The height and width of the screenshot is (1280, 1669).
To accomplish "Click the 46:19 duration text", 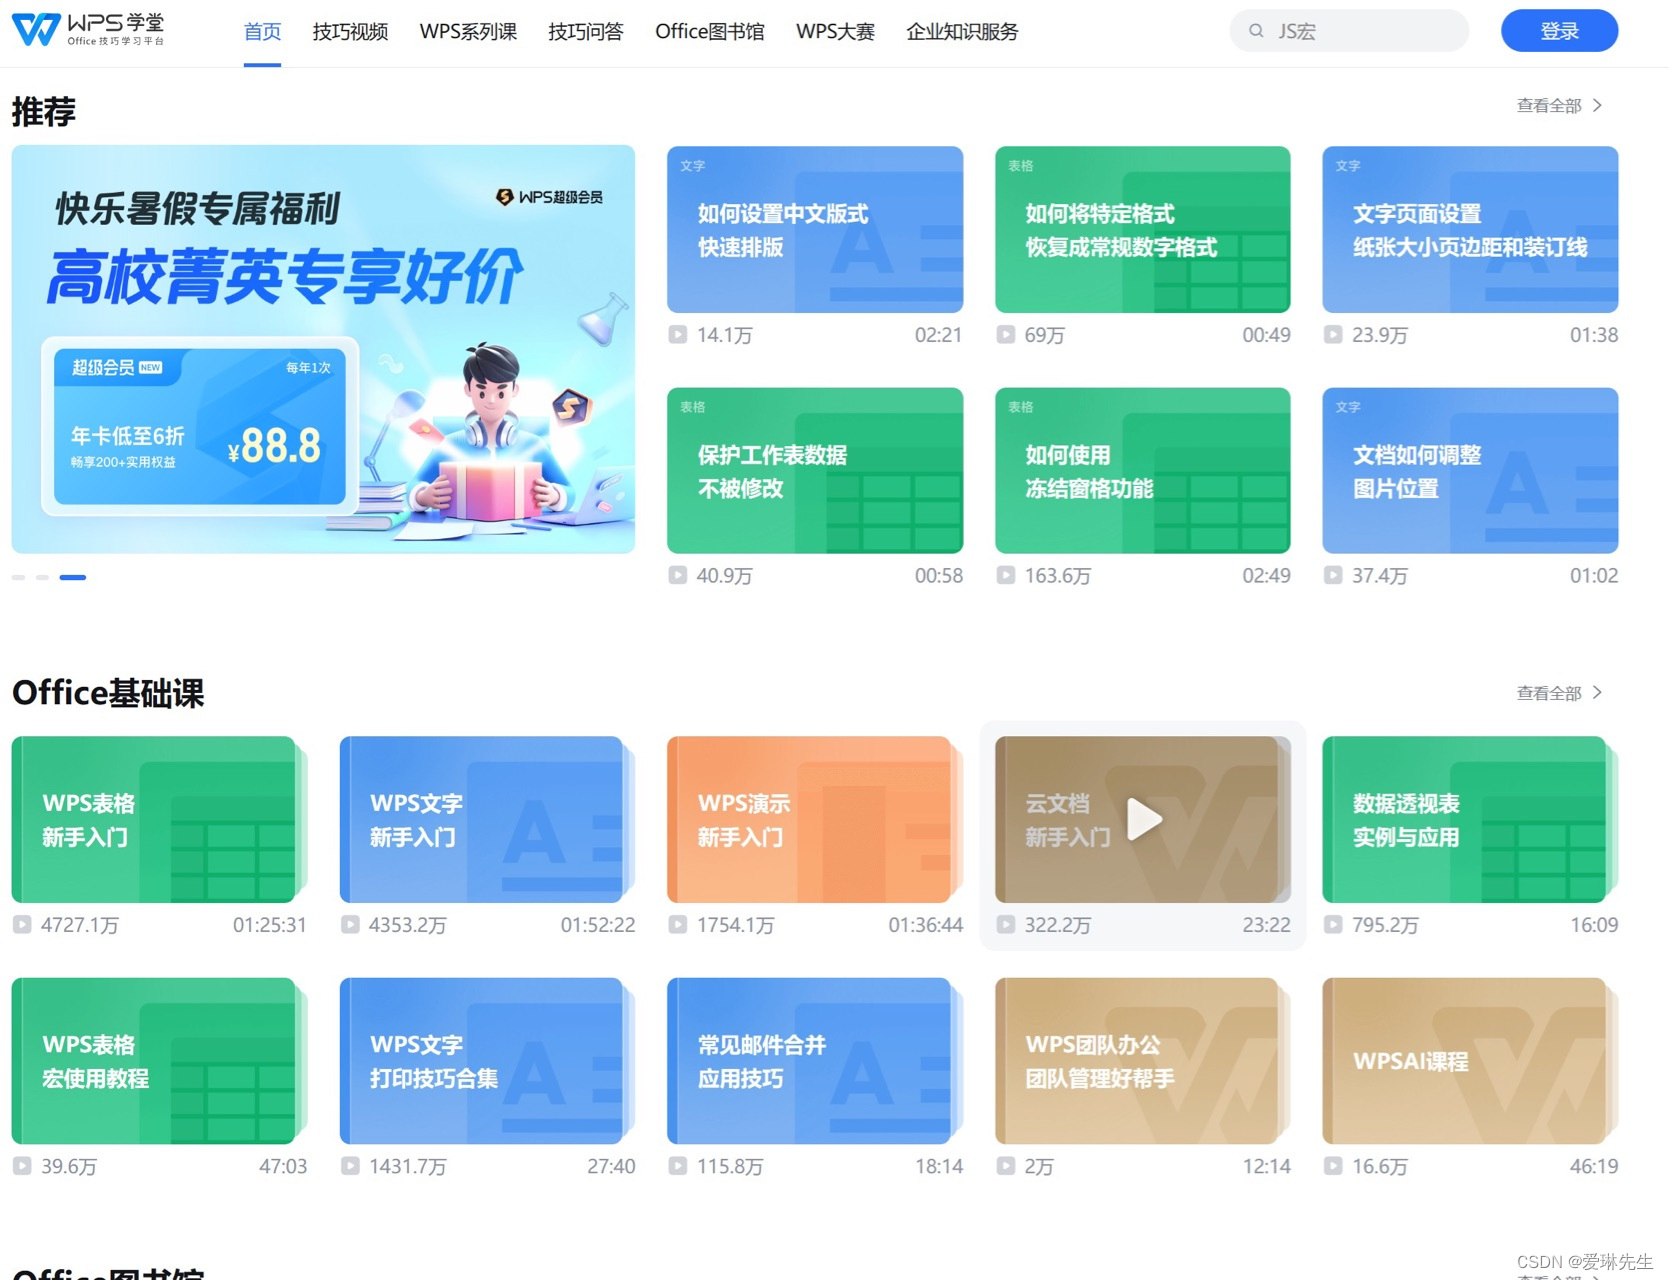I will tap(1594, 1166).
